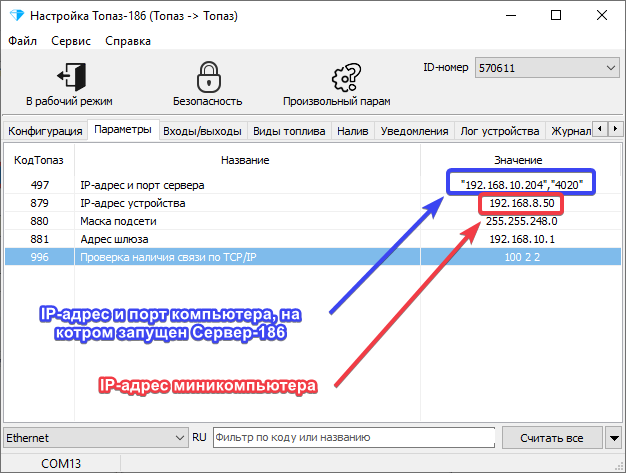Click the value 255.255.248.0
Viewport: 626px width, 473px height.
(521, 221)
